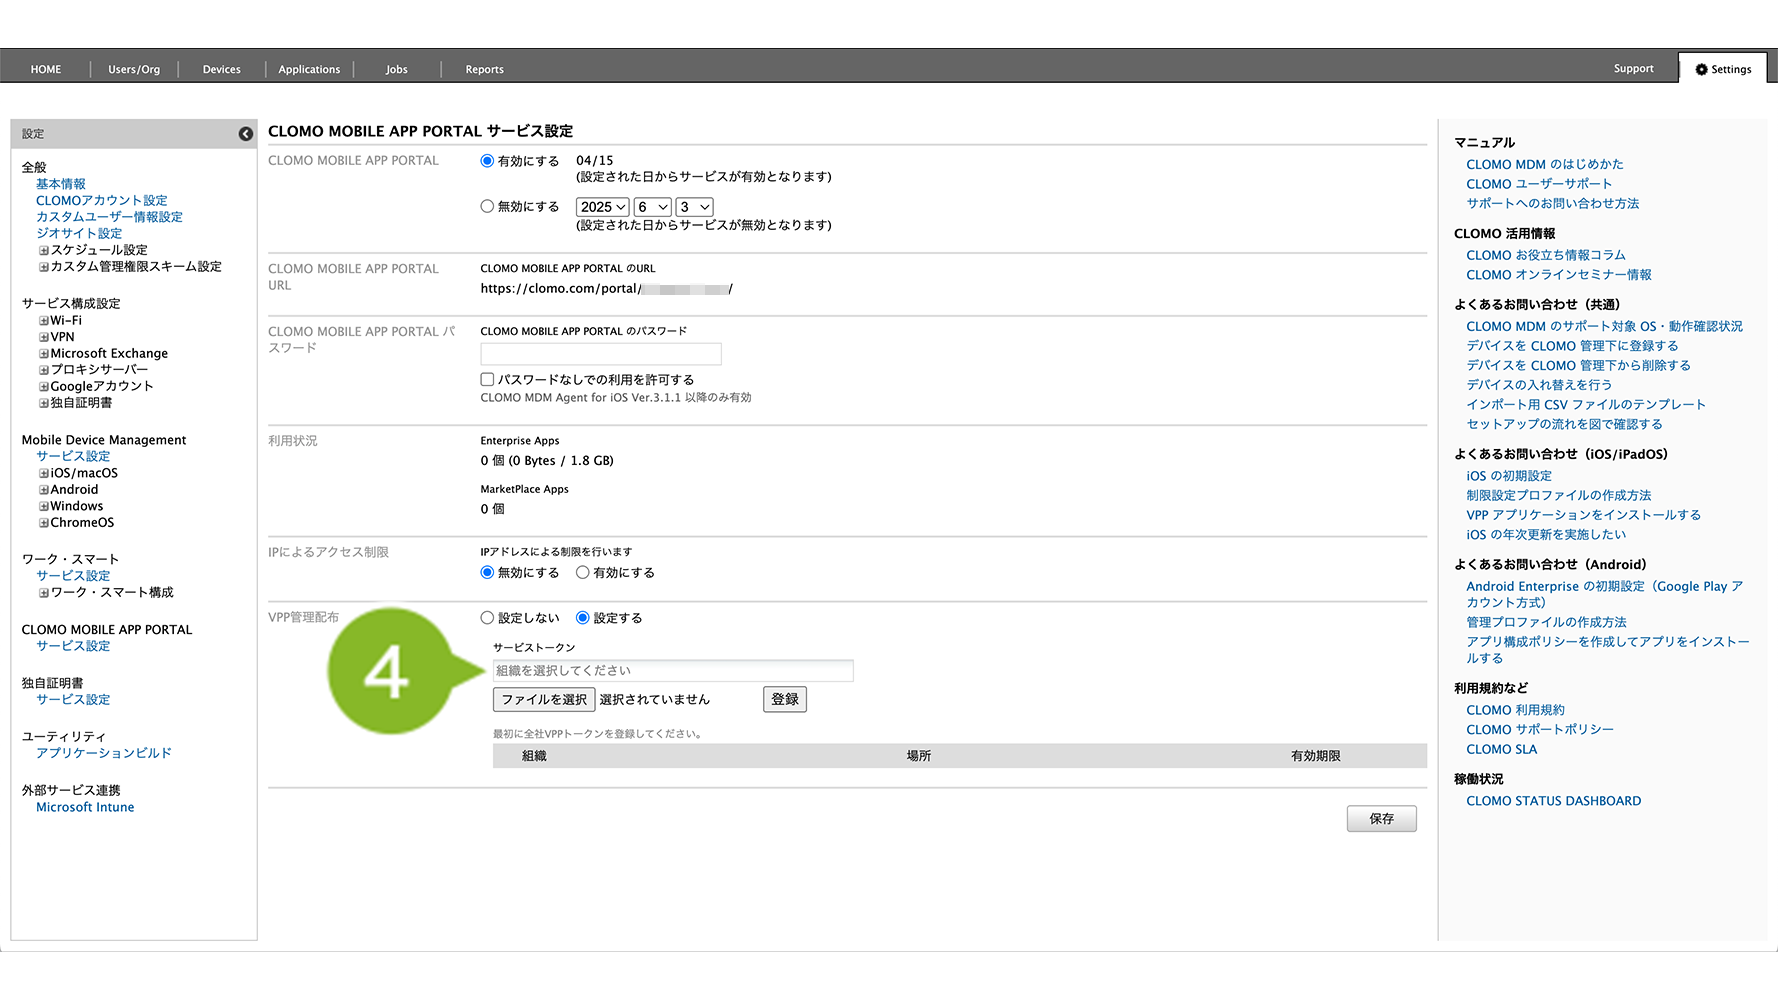Open インポート用 CSV ファイルのテンプレート link
This screenshot has width=1778, height=1000.
click(x=1586, y=405)
